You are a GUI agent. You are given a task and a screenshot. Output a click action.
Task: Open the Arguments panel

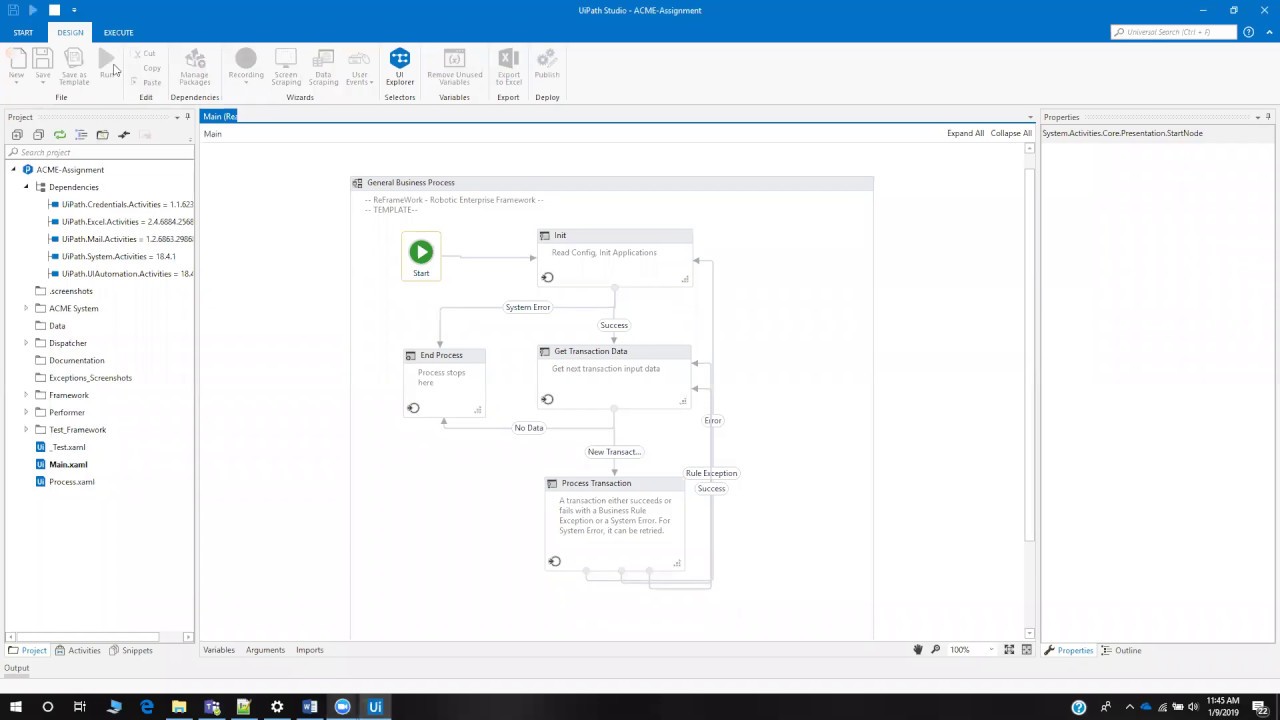265,650
